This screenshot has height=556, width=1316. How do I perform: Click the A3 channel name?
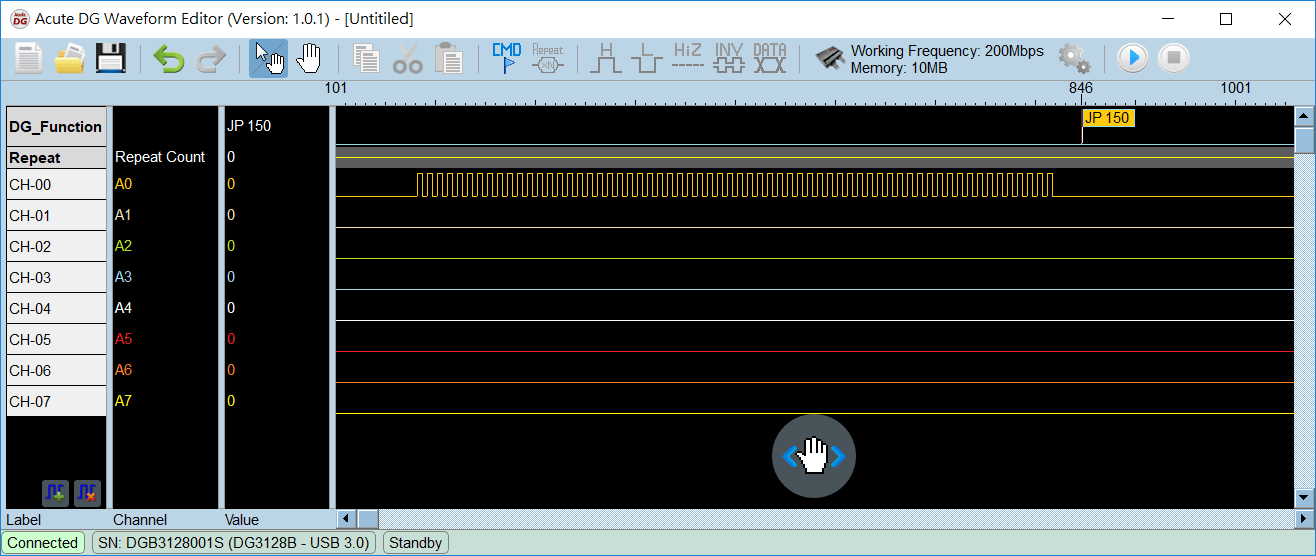pyautogui.click(x=123, y=277)
